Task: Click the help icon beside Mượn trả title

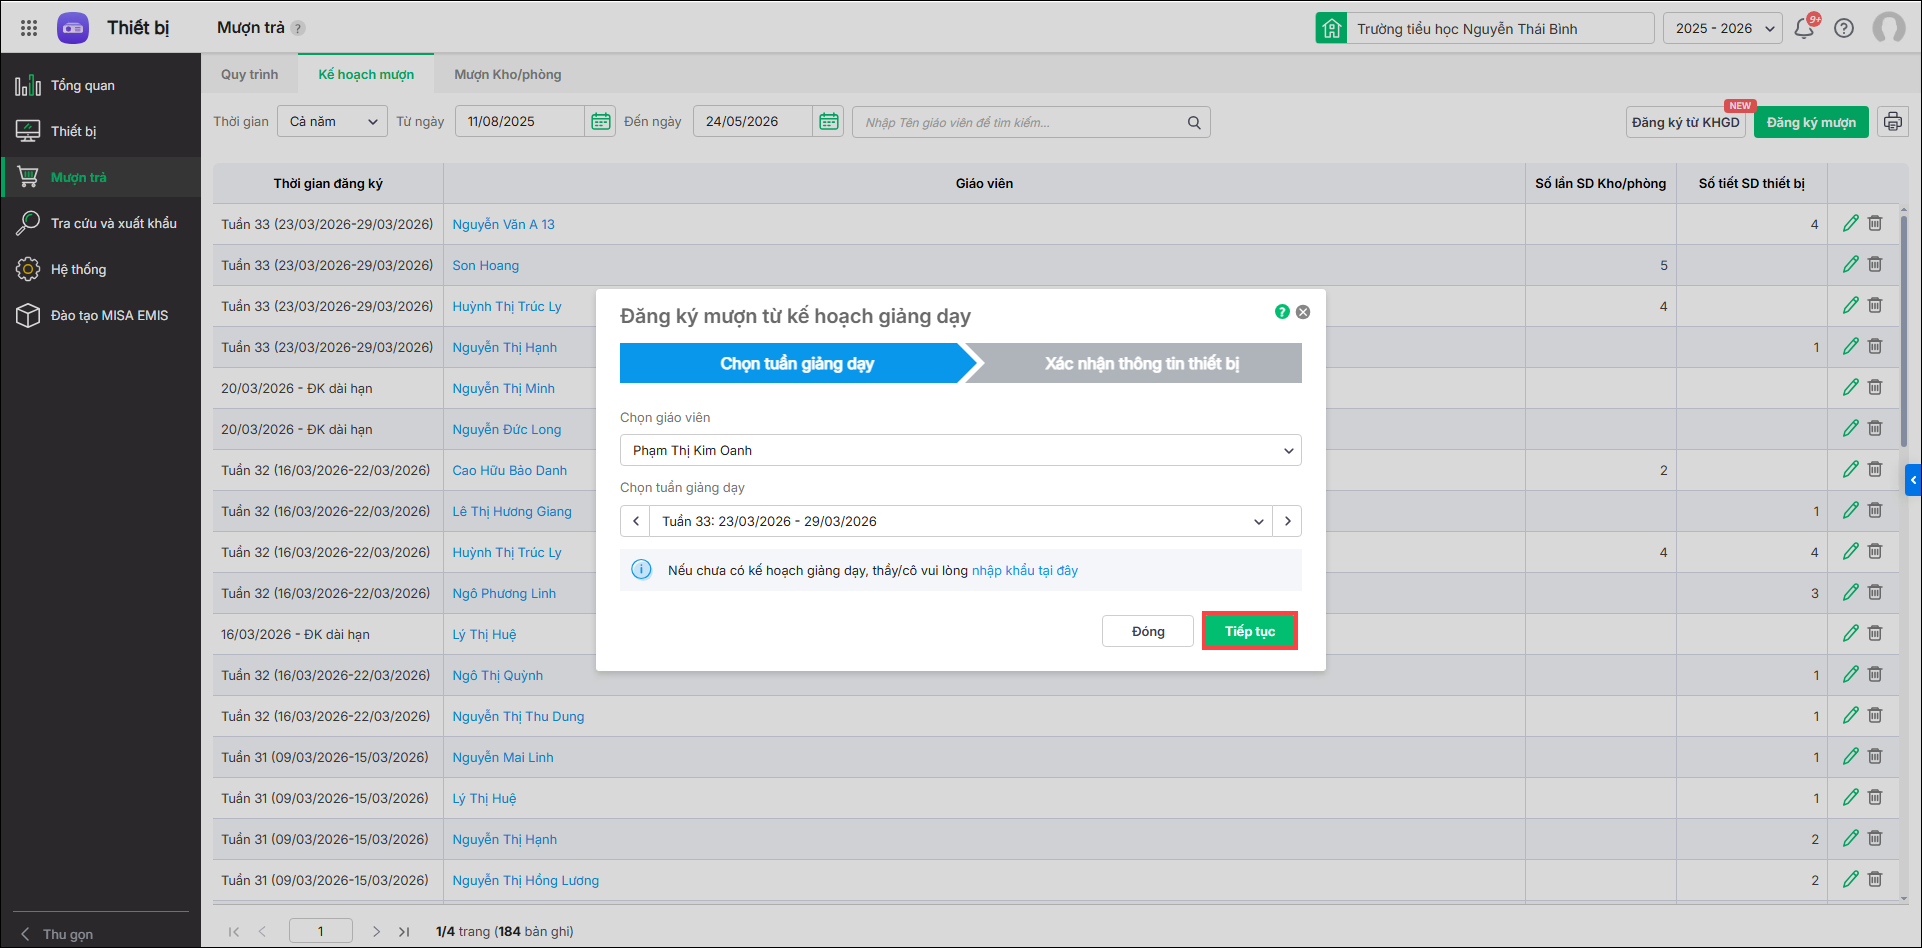Action: click(298, 28)
